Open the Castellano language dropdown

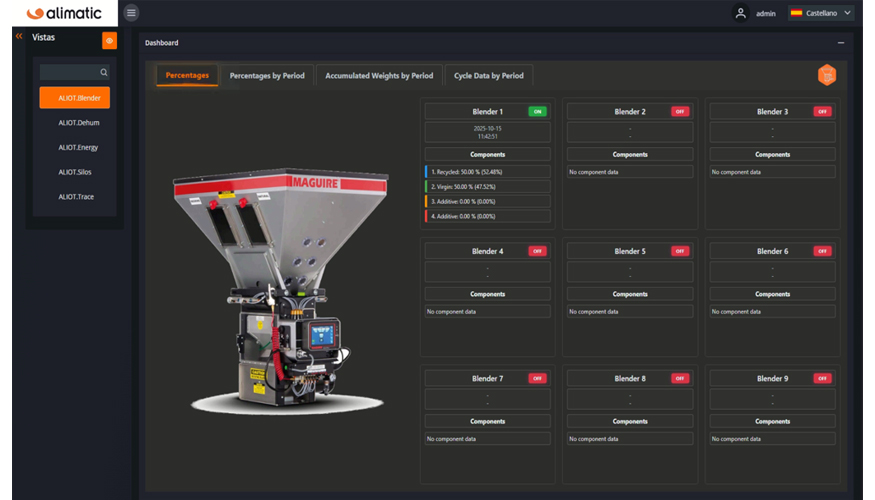click(821, 13)
